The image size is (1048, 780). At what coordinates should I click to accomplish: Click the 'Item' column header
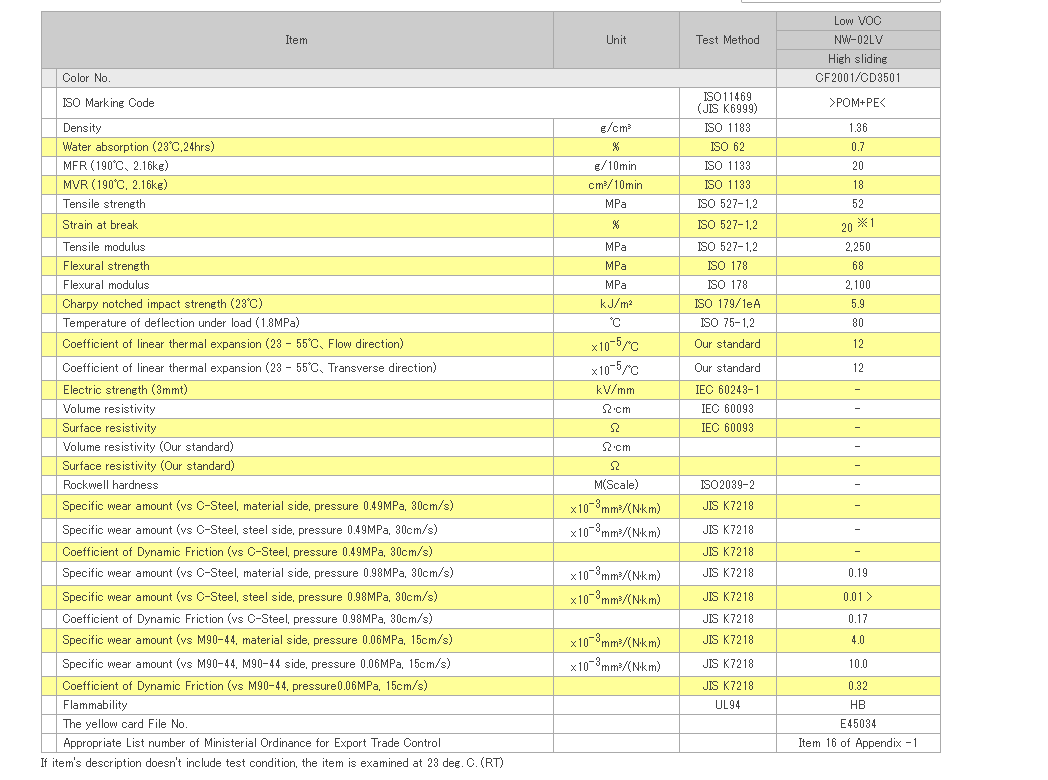(x=297, y=40)
